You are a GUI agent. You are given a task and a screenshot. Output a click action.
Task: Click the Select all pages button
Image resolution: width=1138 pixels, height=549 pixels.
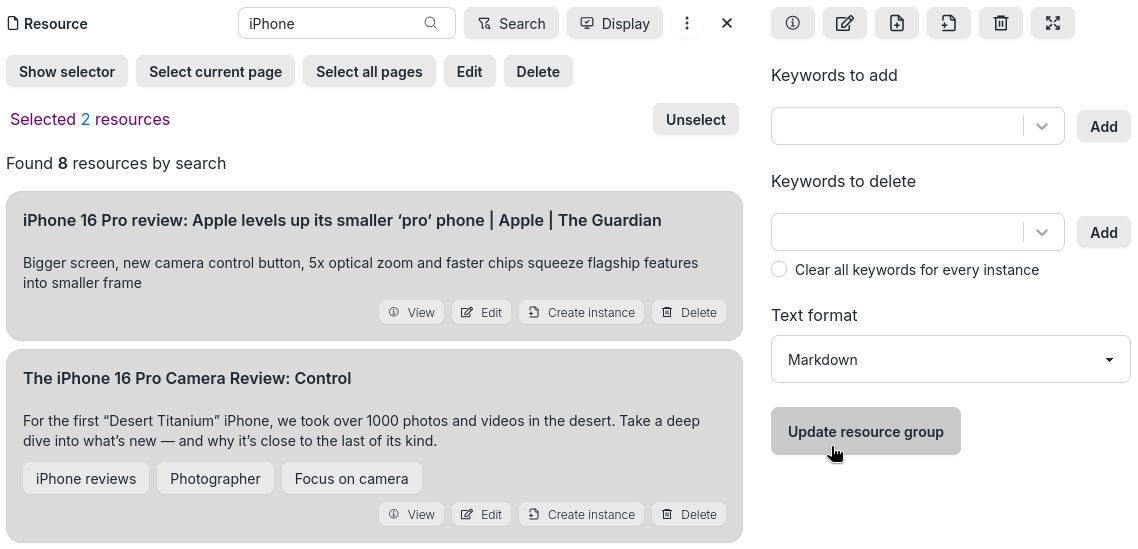click(369, 71)
